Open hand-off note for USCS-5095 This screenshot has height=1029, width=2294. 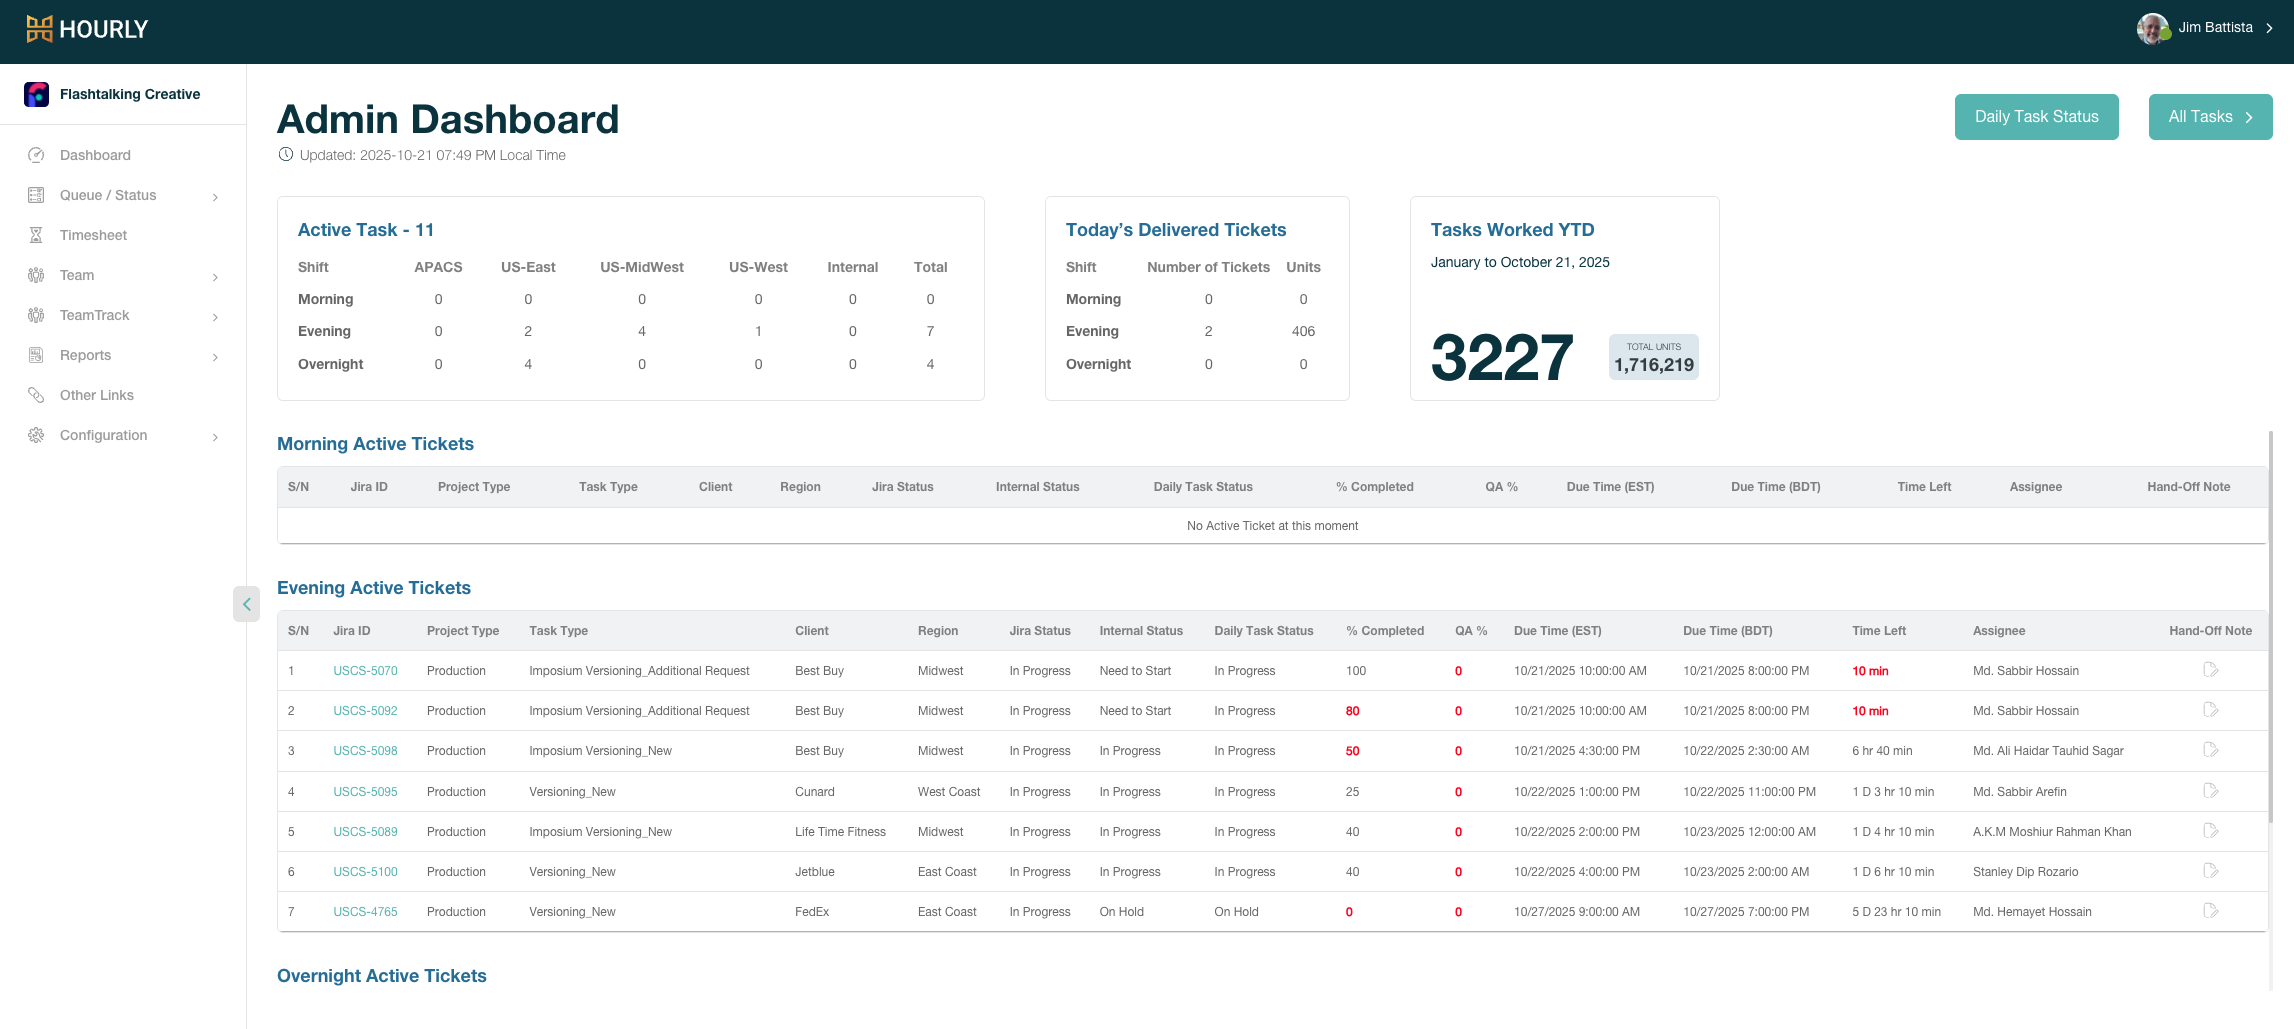click(x=2210, y=791)
